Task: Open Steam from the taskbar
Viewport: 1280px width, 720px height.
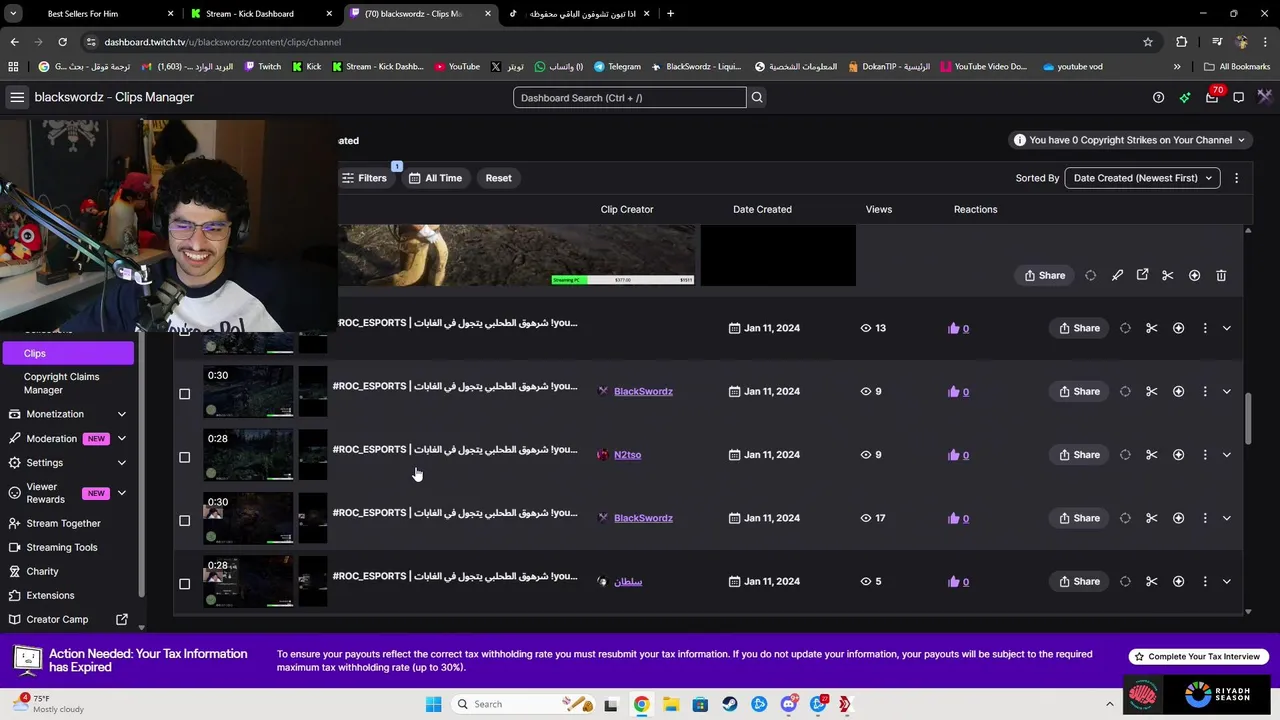Action: click(729, 704)
